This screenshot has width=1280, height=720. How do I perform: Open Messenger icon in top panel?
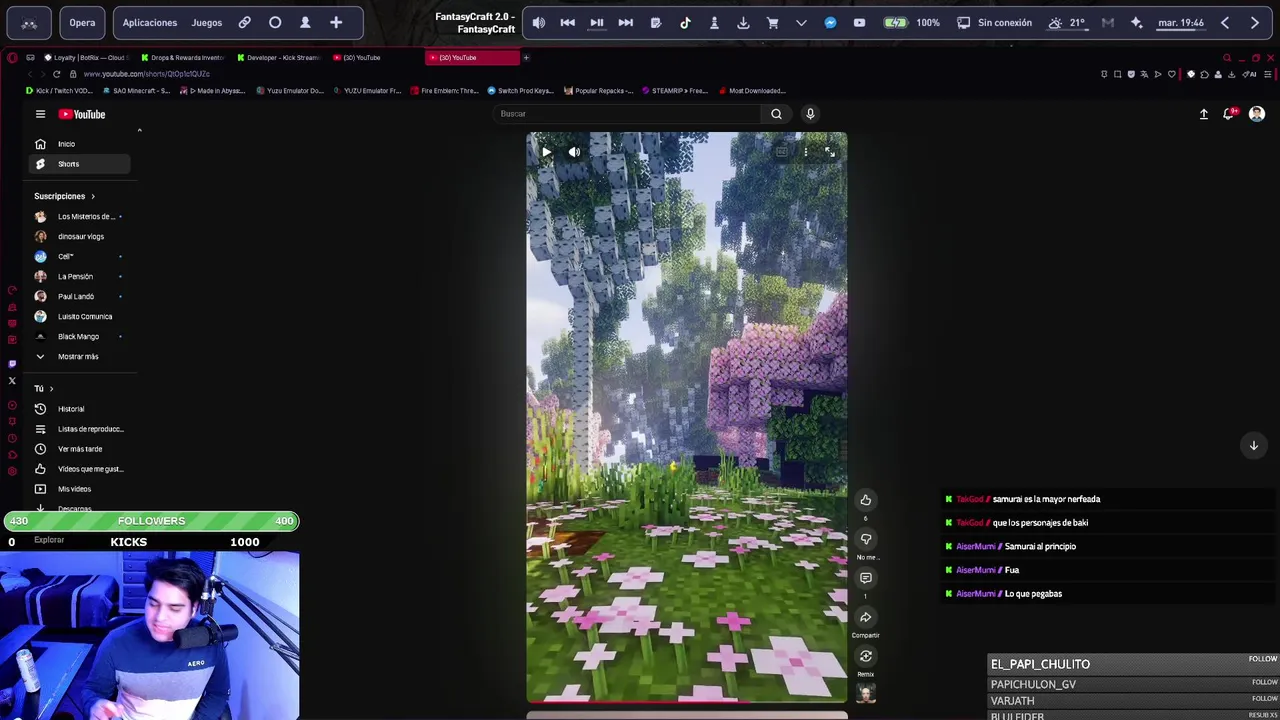click(830, 22)
